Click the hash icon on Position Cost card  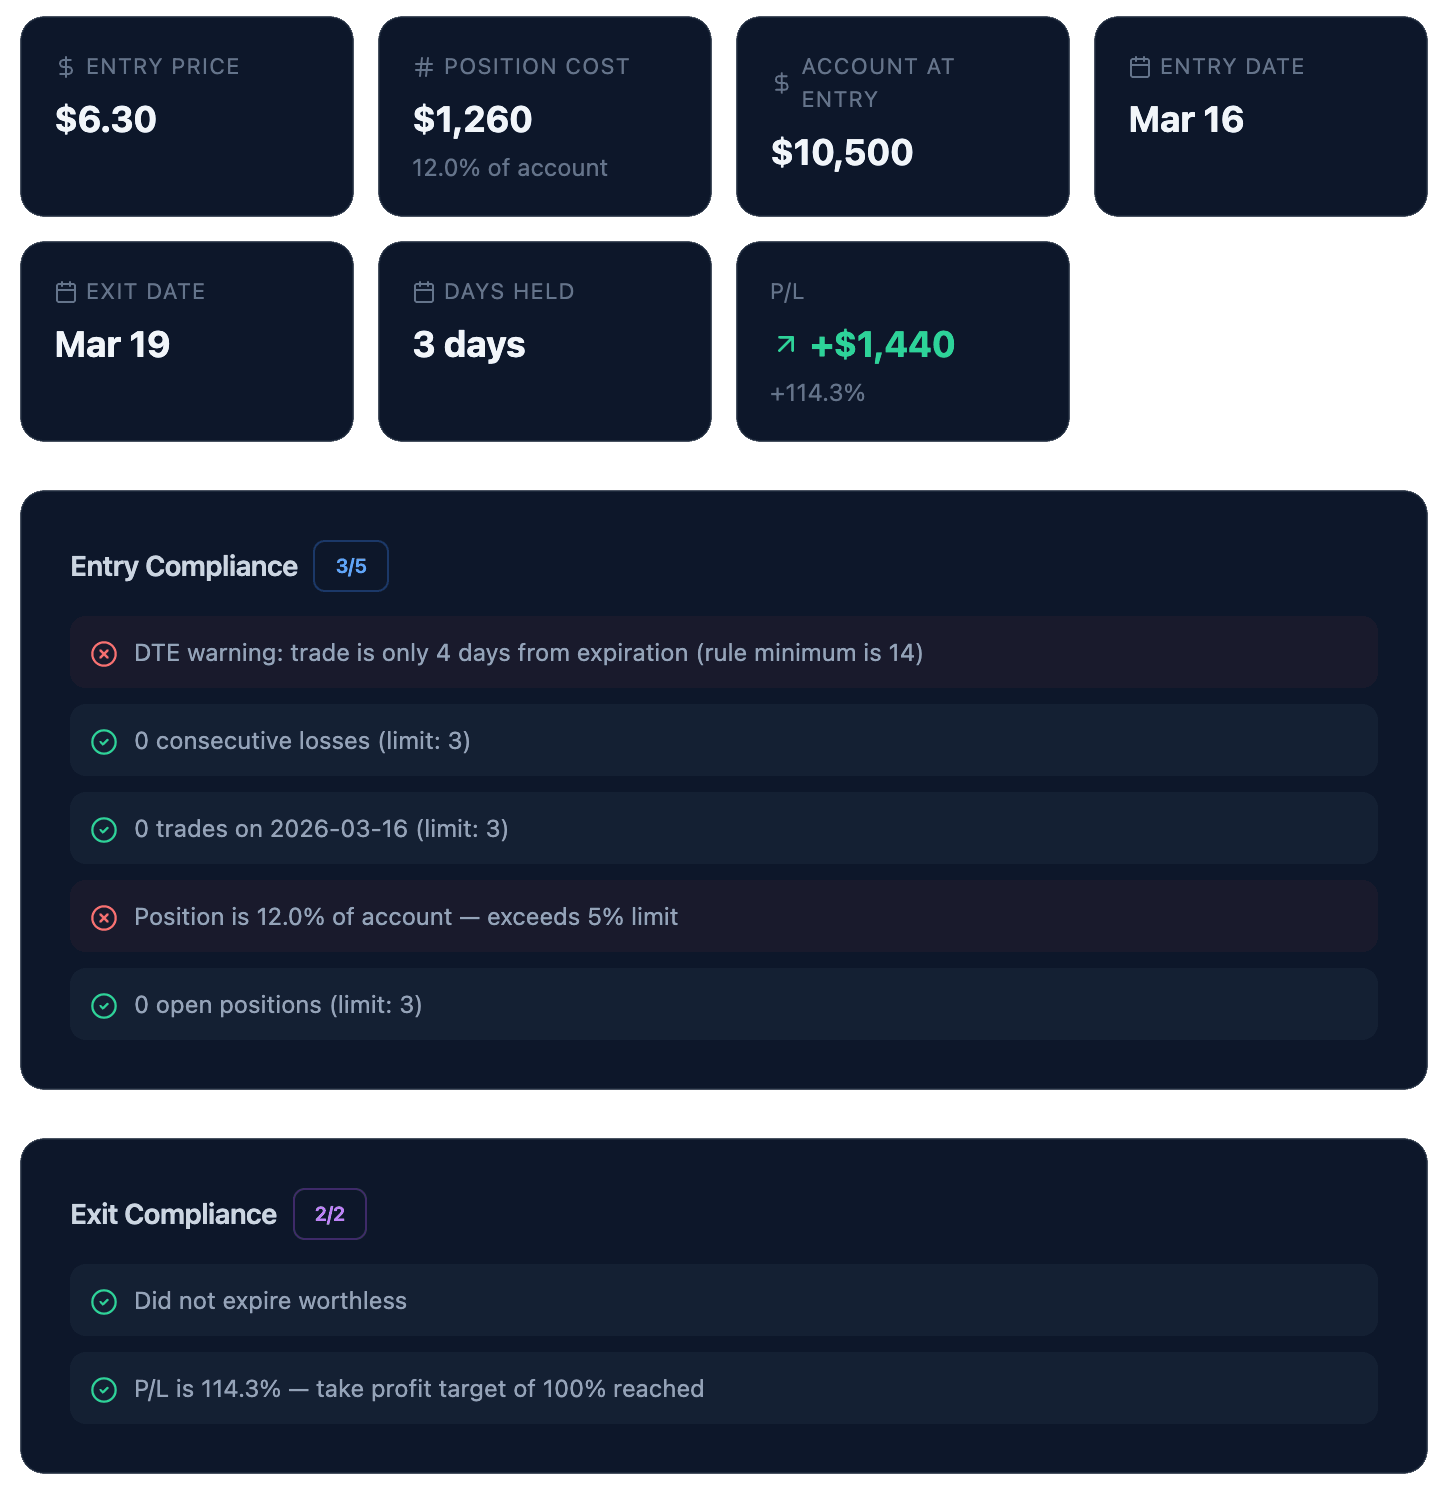click(422, 67)
